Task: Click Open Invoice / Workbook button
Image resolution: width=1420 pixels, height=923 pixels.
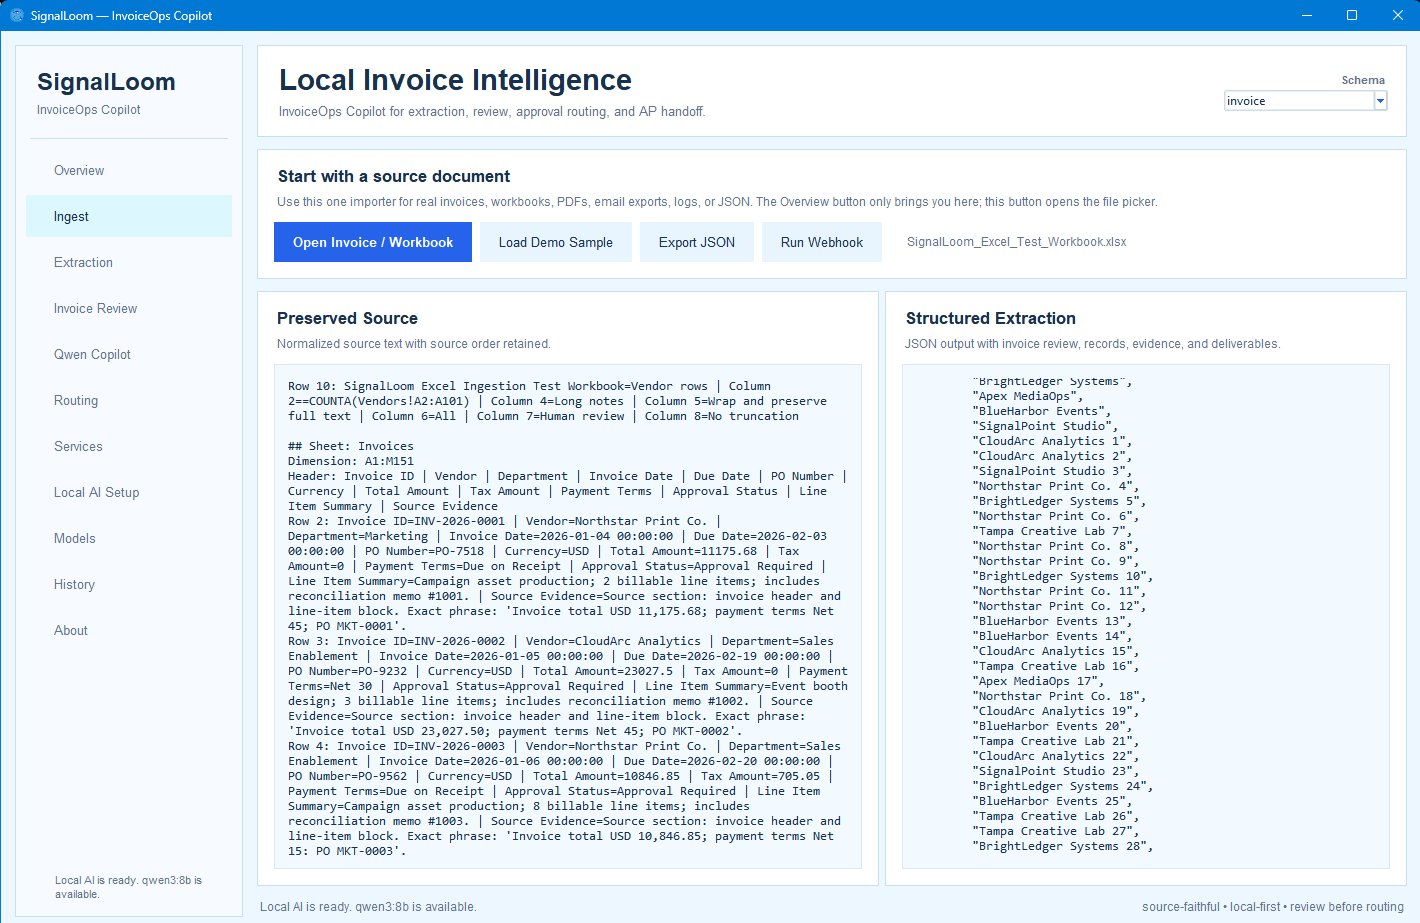Action: click(x=373, y=242)
